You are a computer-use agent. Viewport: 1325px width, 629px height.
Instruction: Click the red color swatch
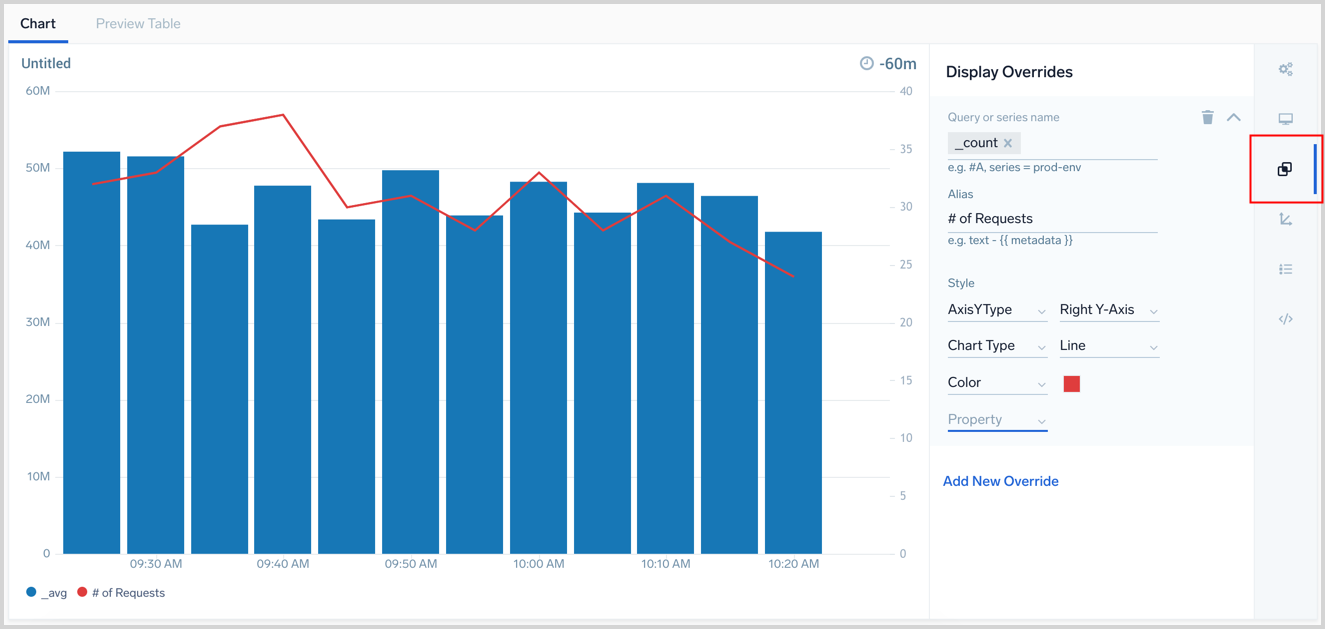pos(1071,384)
